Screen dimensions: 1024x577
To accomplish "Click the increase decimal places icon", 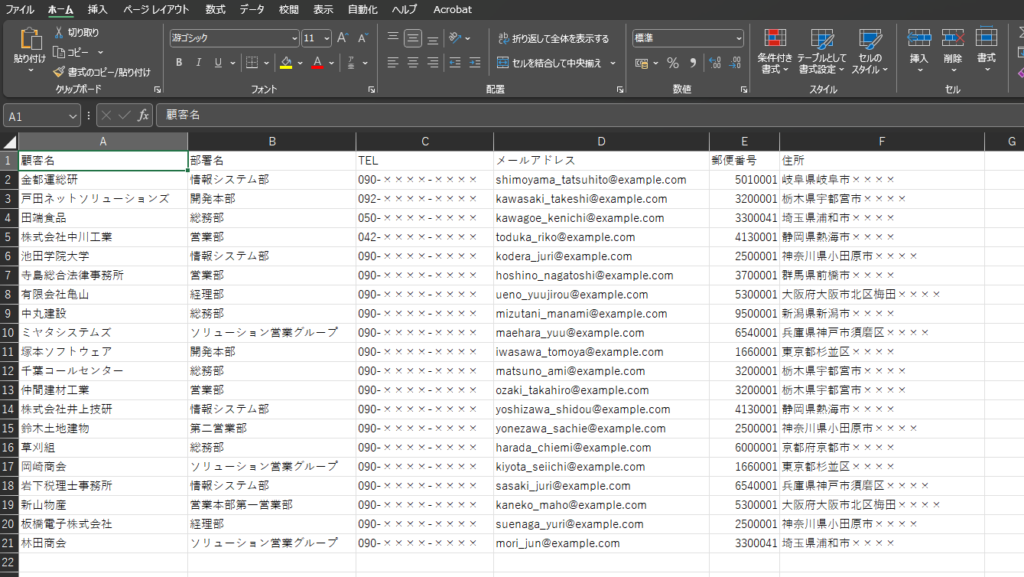I will tap(714, 63).
